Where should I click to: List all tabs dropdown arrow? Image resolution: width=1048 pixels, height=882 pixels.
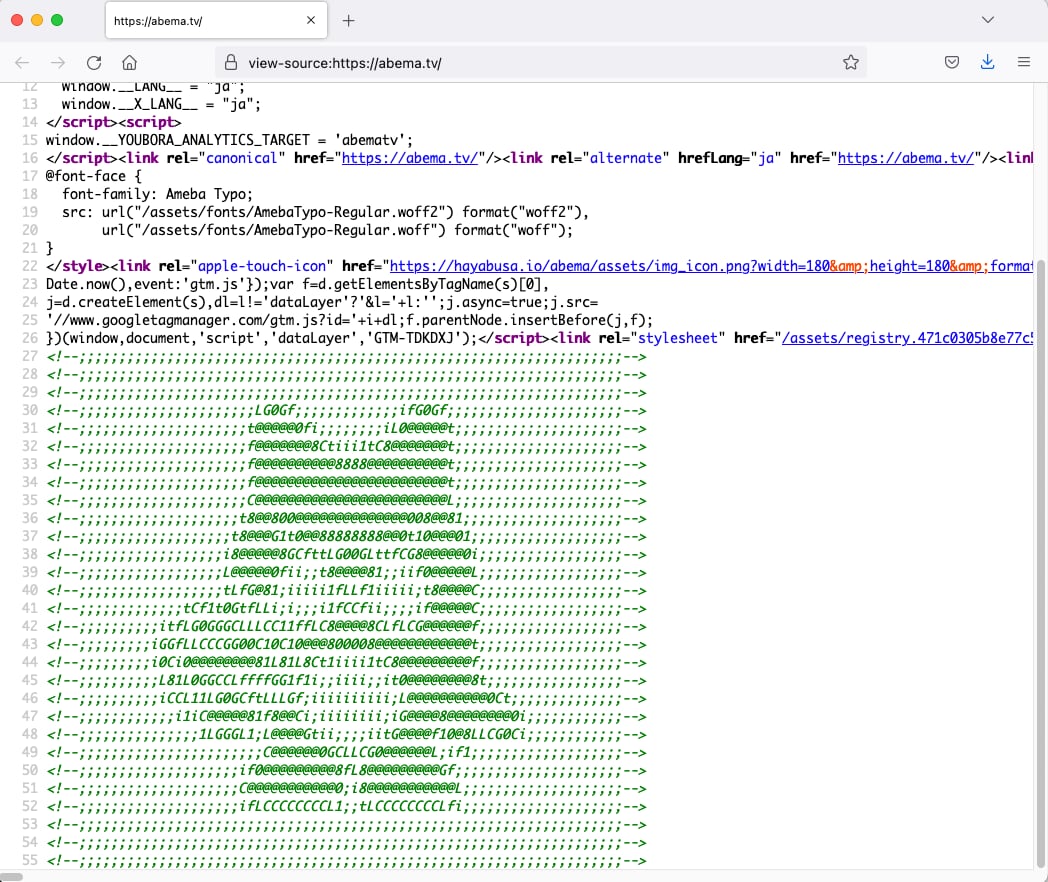click(x=988, y=20)
